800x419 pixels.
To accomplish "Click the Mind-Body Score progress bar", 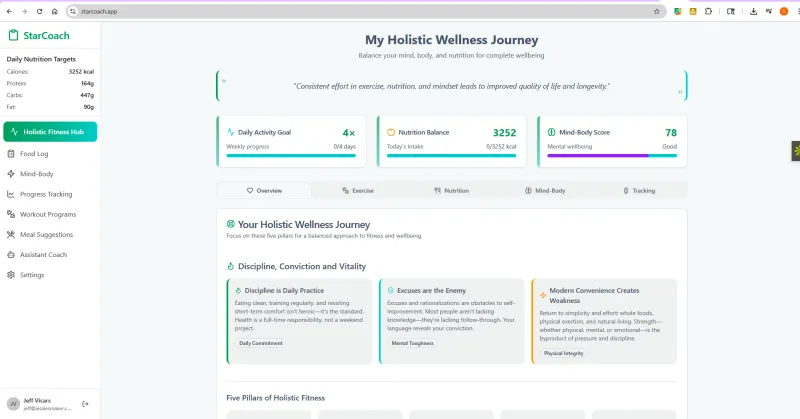I will click(612, 156).
